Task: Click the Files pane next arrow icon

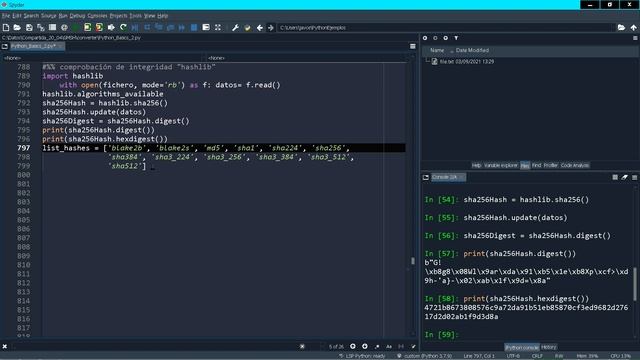Action: pos(435,38)
